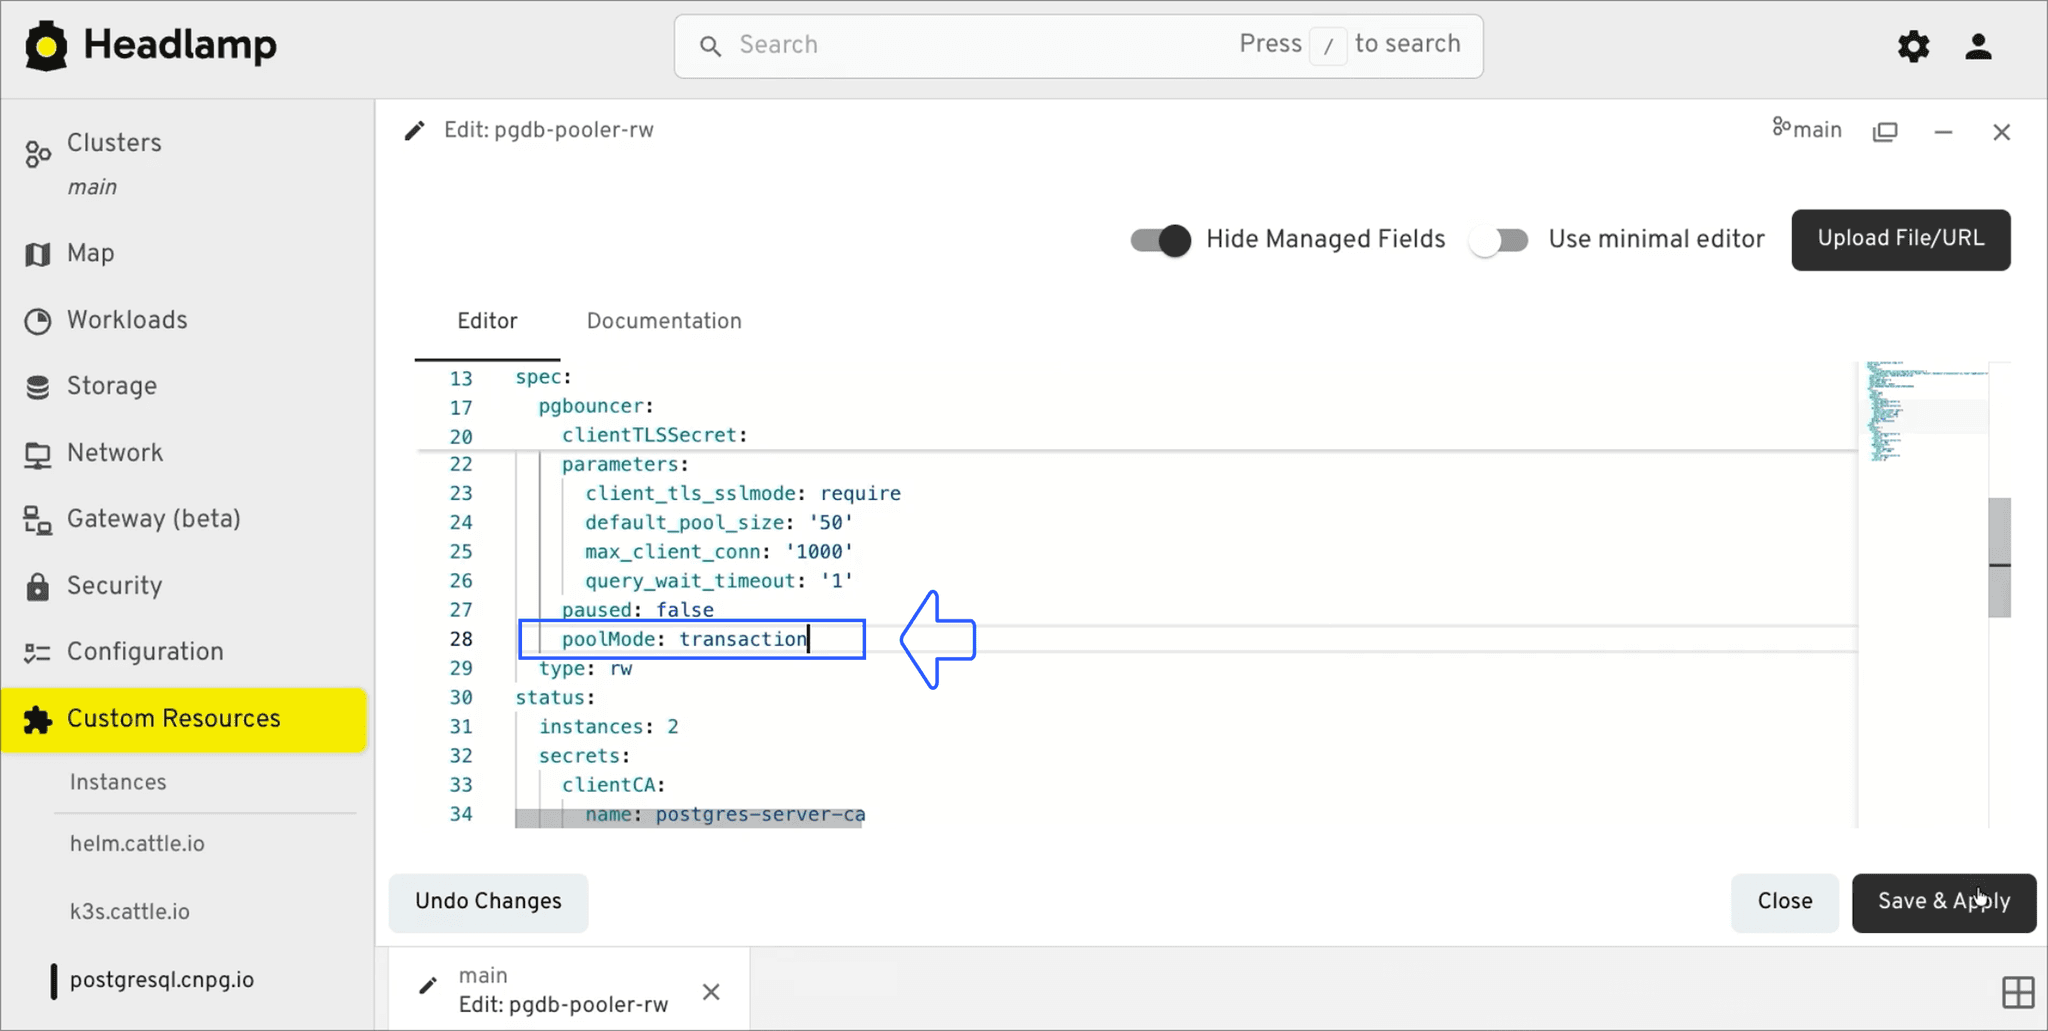Click the parameters: line

click(625, 464)
